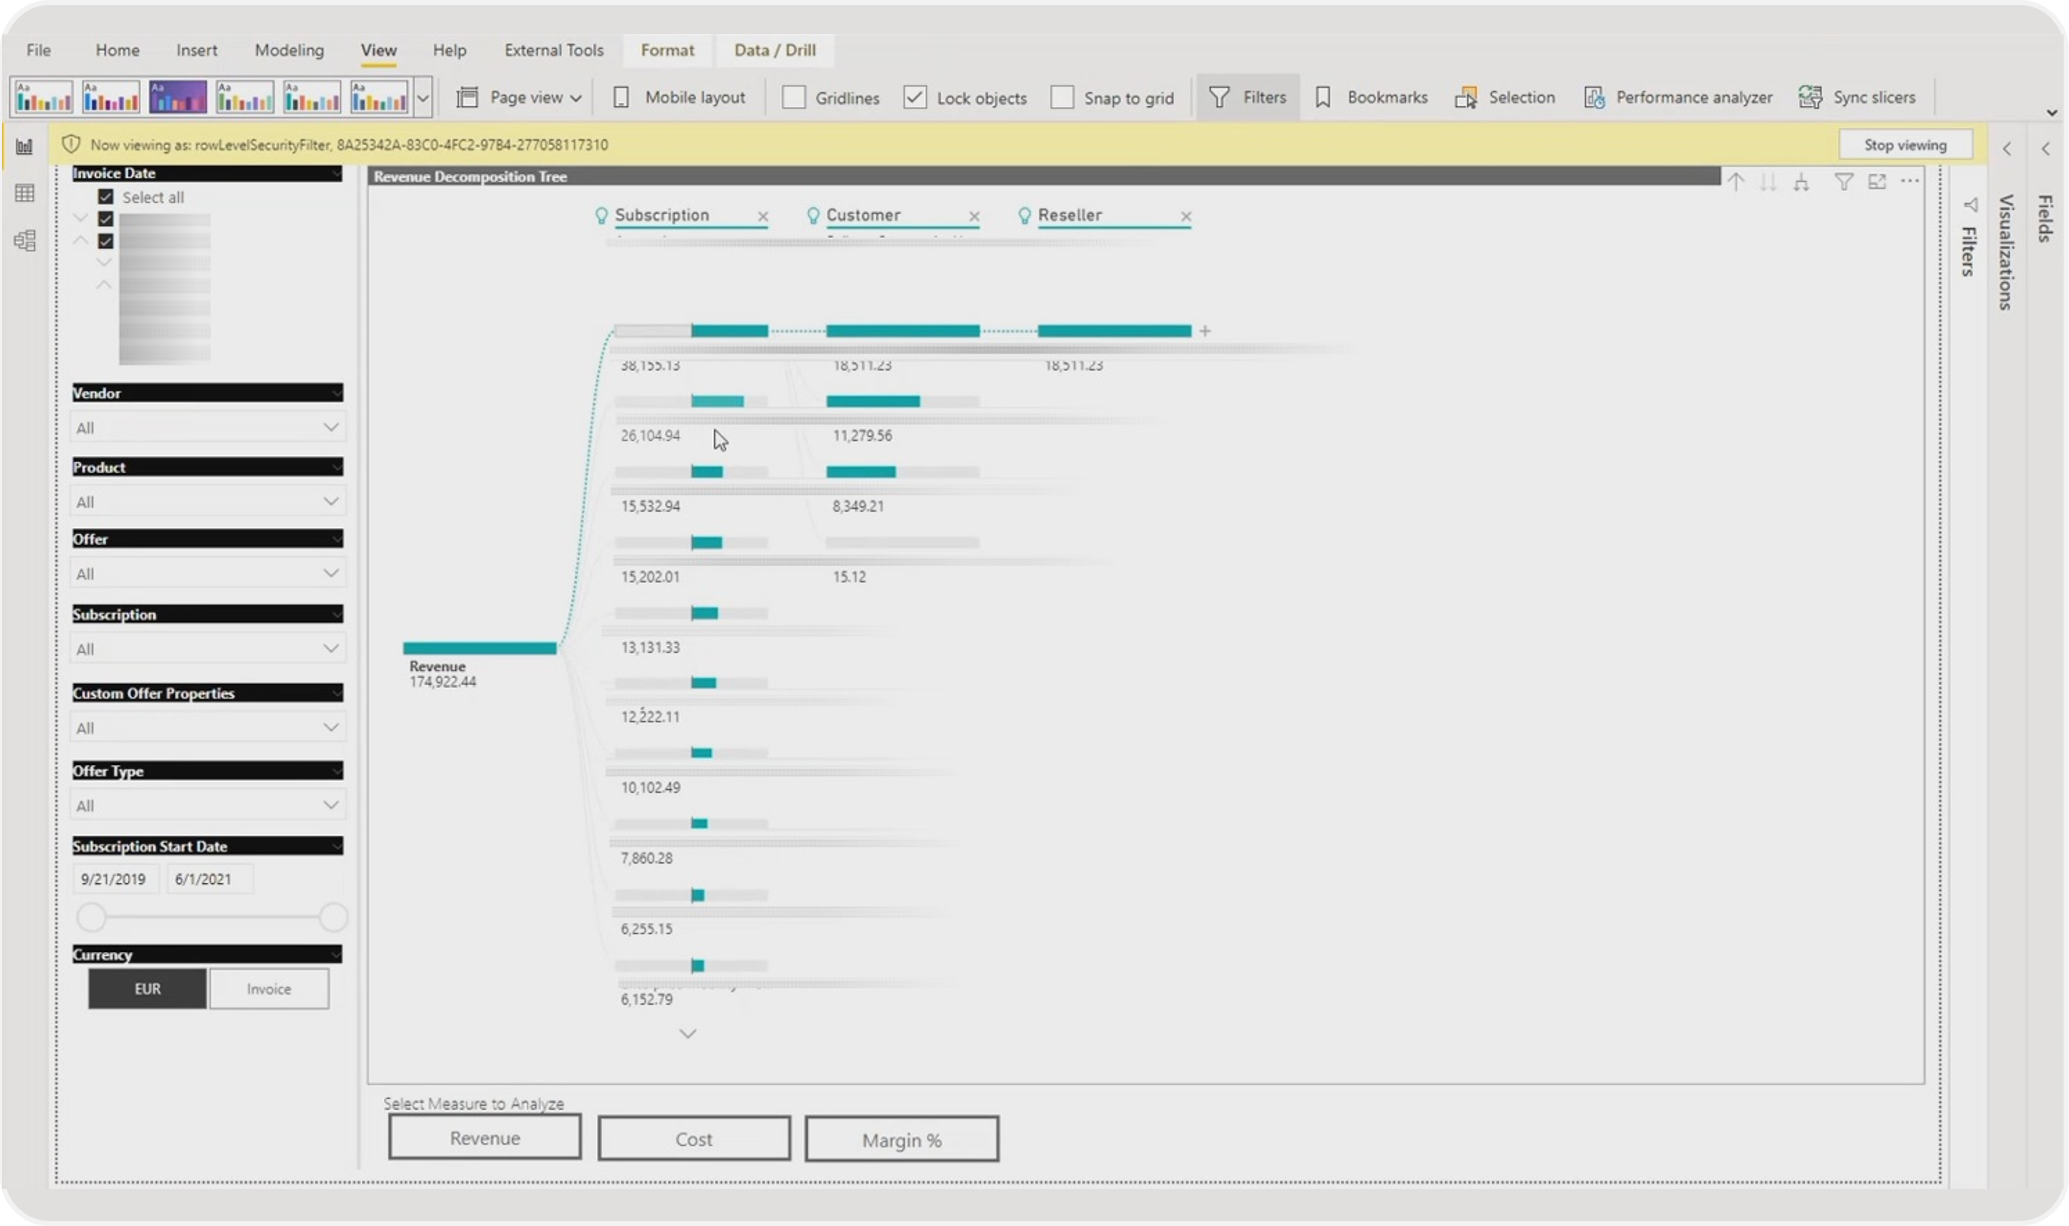Click the Revenue measure button
Image resolution: width=2069 pixels, height=1226 pixels.
(483, 1138)
